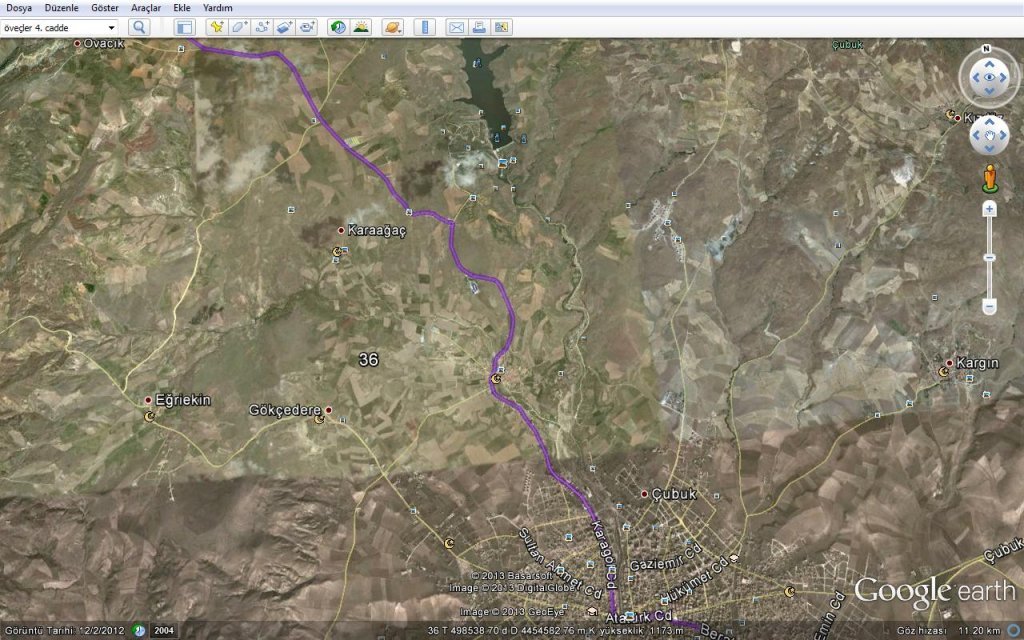This screenshot has height=640, width=1024.
Task: Toggle historical imagery clock
Action: (x=338, y=27)
